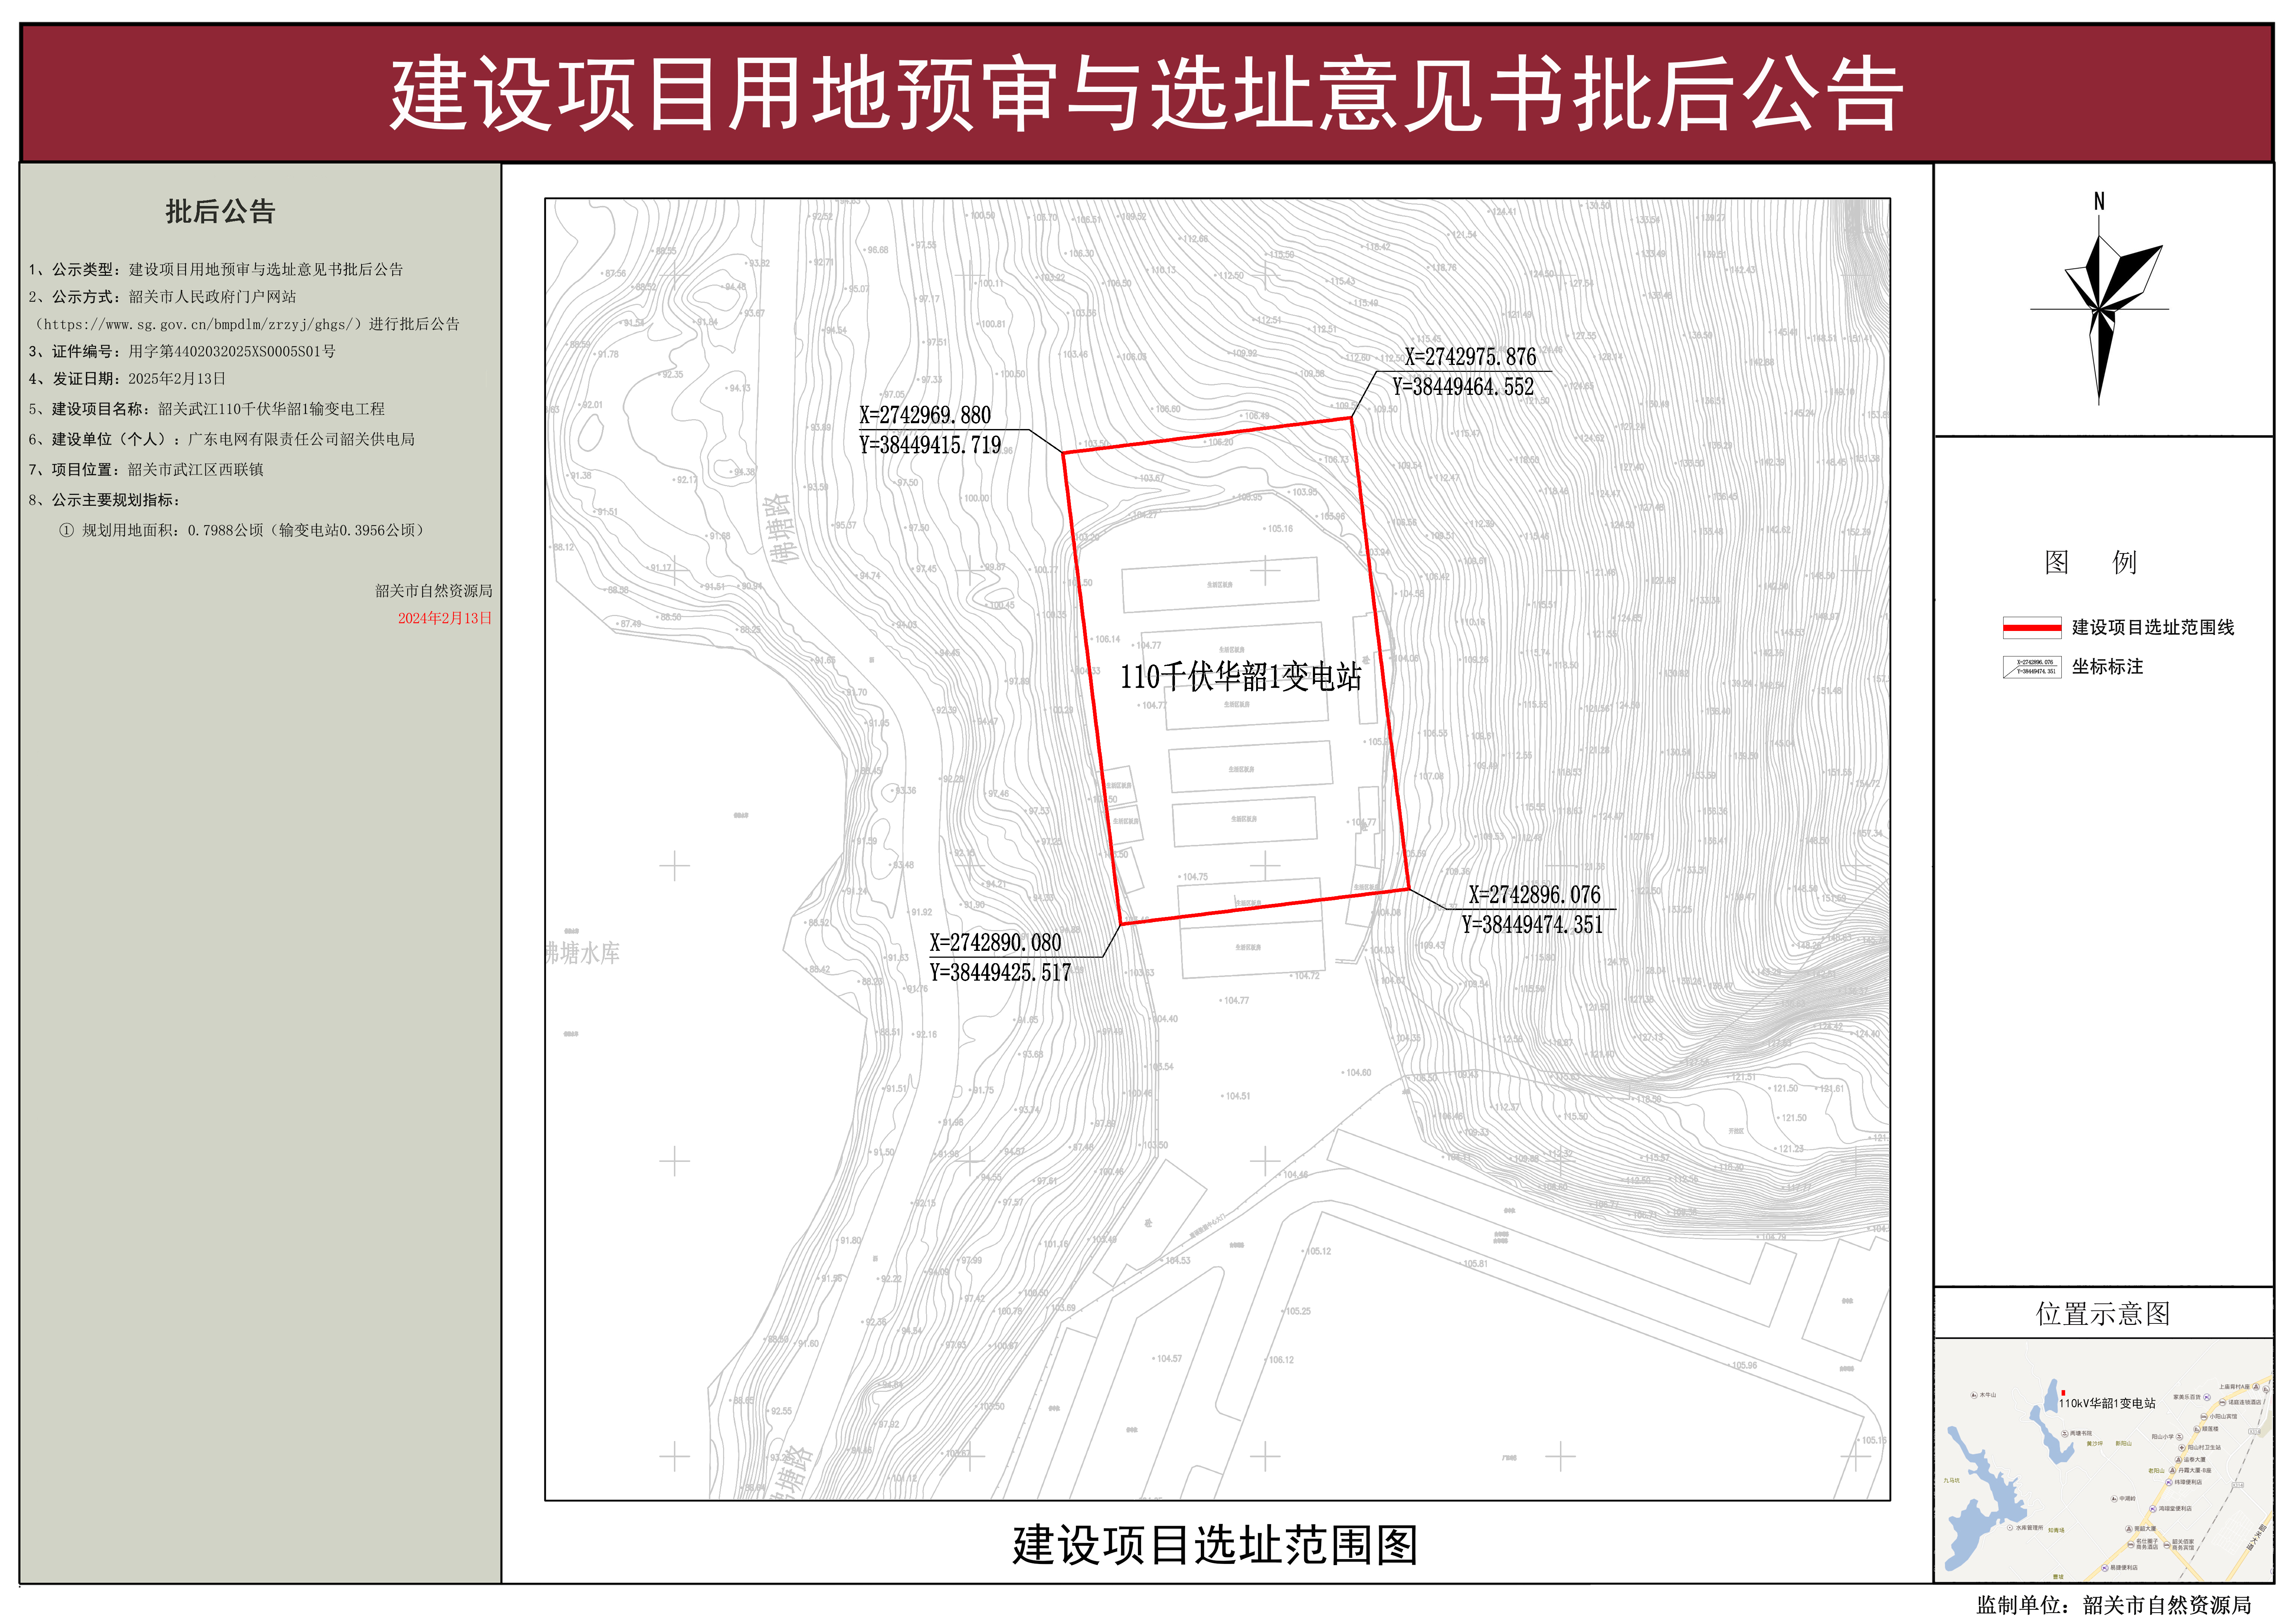Click elevation point 104.57 on map

click(x=1167, y=1359)
